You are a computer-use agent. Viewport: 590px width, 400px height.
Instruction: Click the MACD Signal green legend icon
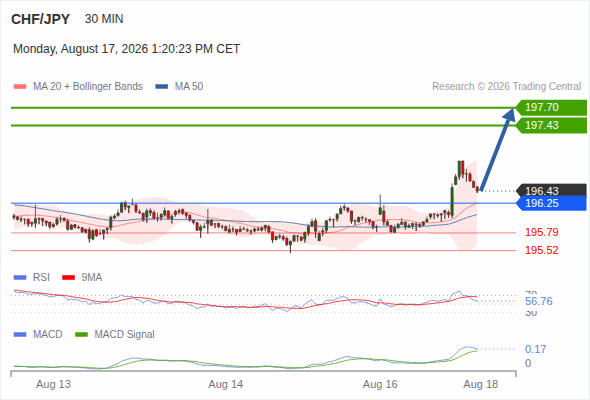tap(81, 335)
